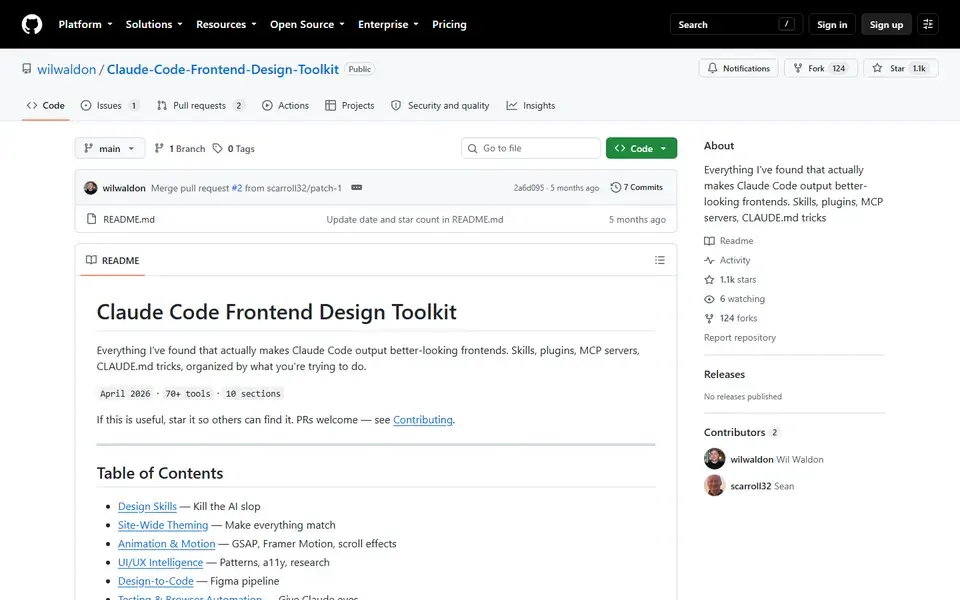Click the slash shortcut key in search
The height and width of the screenshot is (600, 960).
(x=786, y=24)
